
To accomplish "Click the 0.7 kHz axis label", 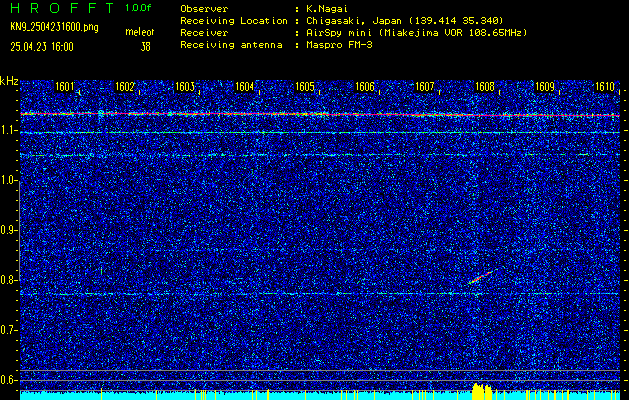I will 7,330.
